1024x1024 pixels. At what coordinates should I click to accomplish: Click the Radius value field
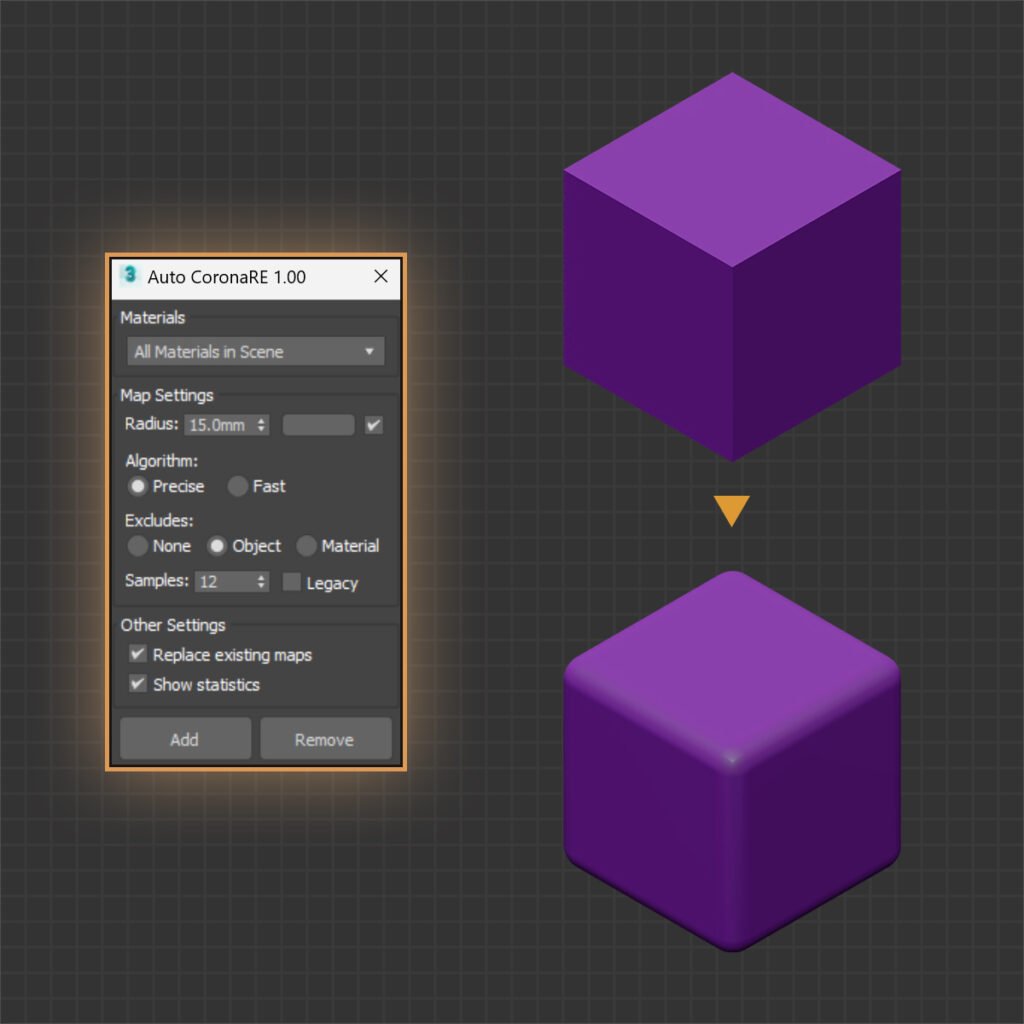[220, 425]
